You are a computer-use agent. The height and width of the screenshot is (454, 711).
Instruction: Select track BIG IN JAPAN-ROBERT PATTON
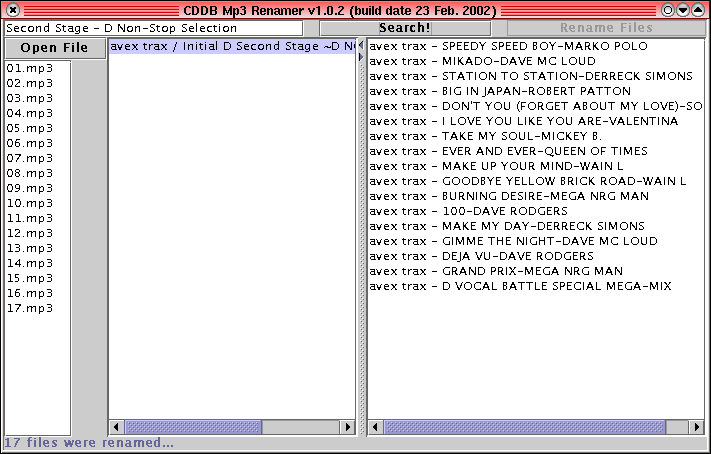pyautogui.click(x=536, y=91)
